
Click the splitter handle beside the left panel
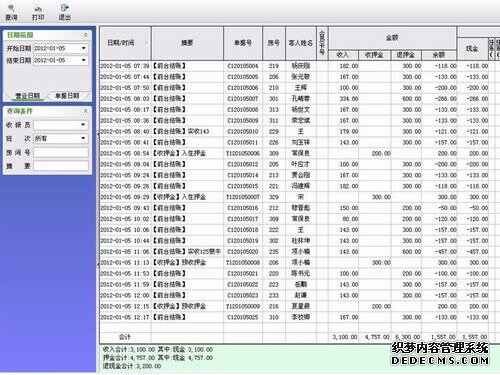tap(98, 199)
